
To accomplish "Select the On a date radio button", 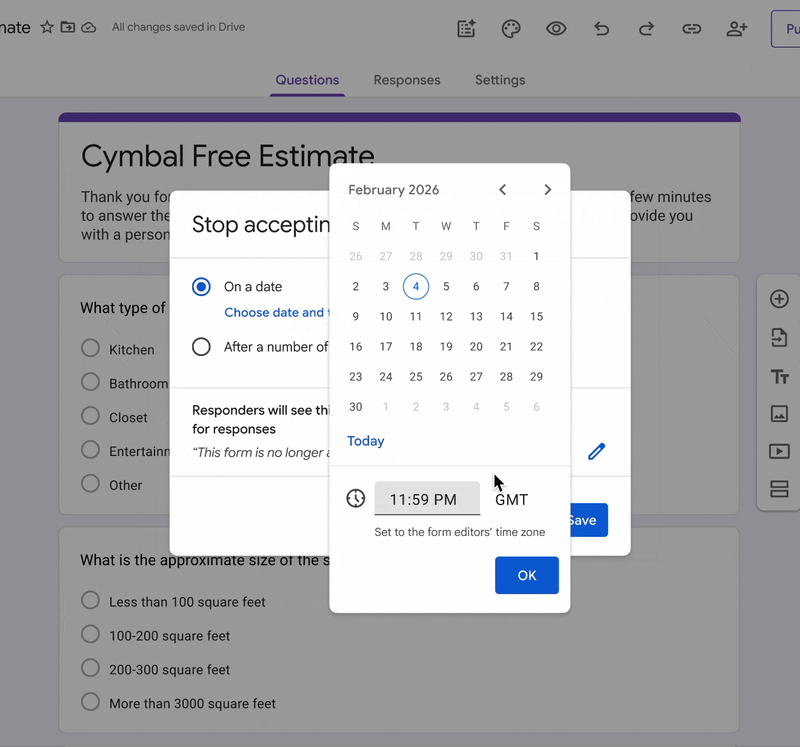I will pyautogui.click(x=200, y=287).
